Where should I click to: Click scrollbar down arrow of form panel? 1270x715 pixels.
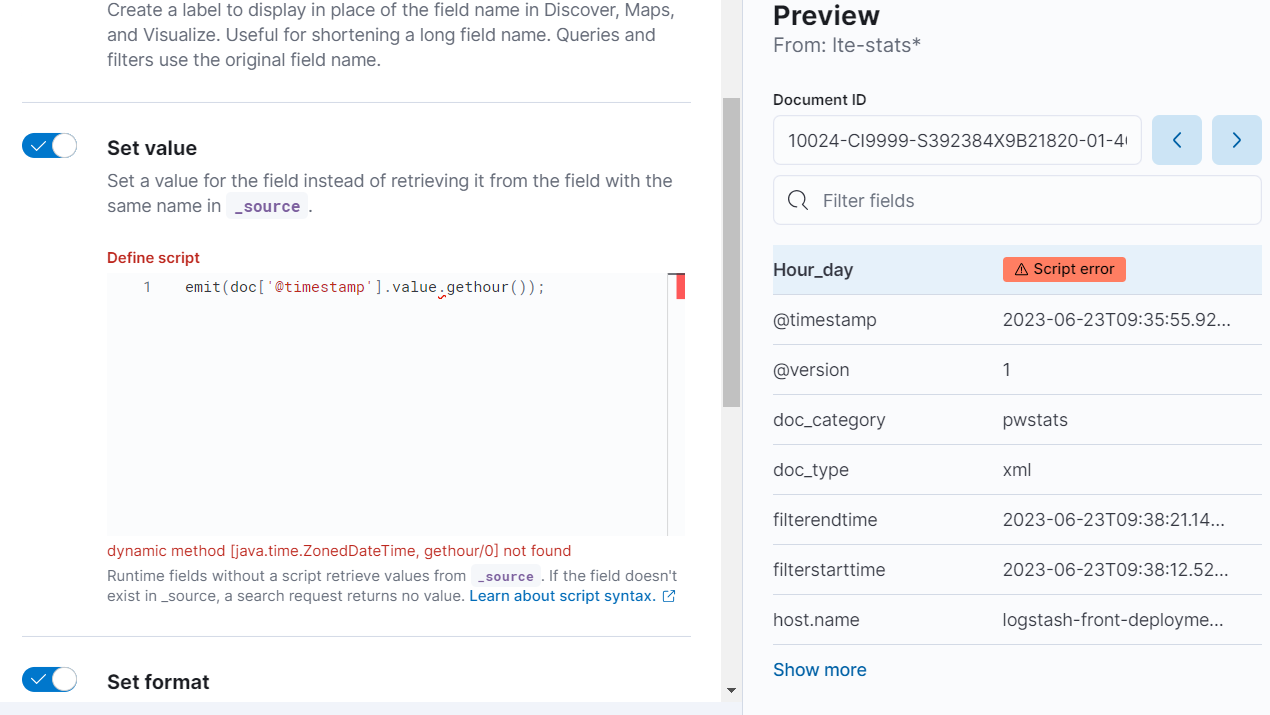pos(731,690)
